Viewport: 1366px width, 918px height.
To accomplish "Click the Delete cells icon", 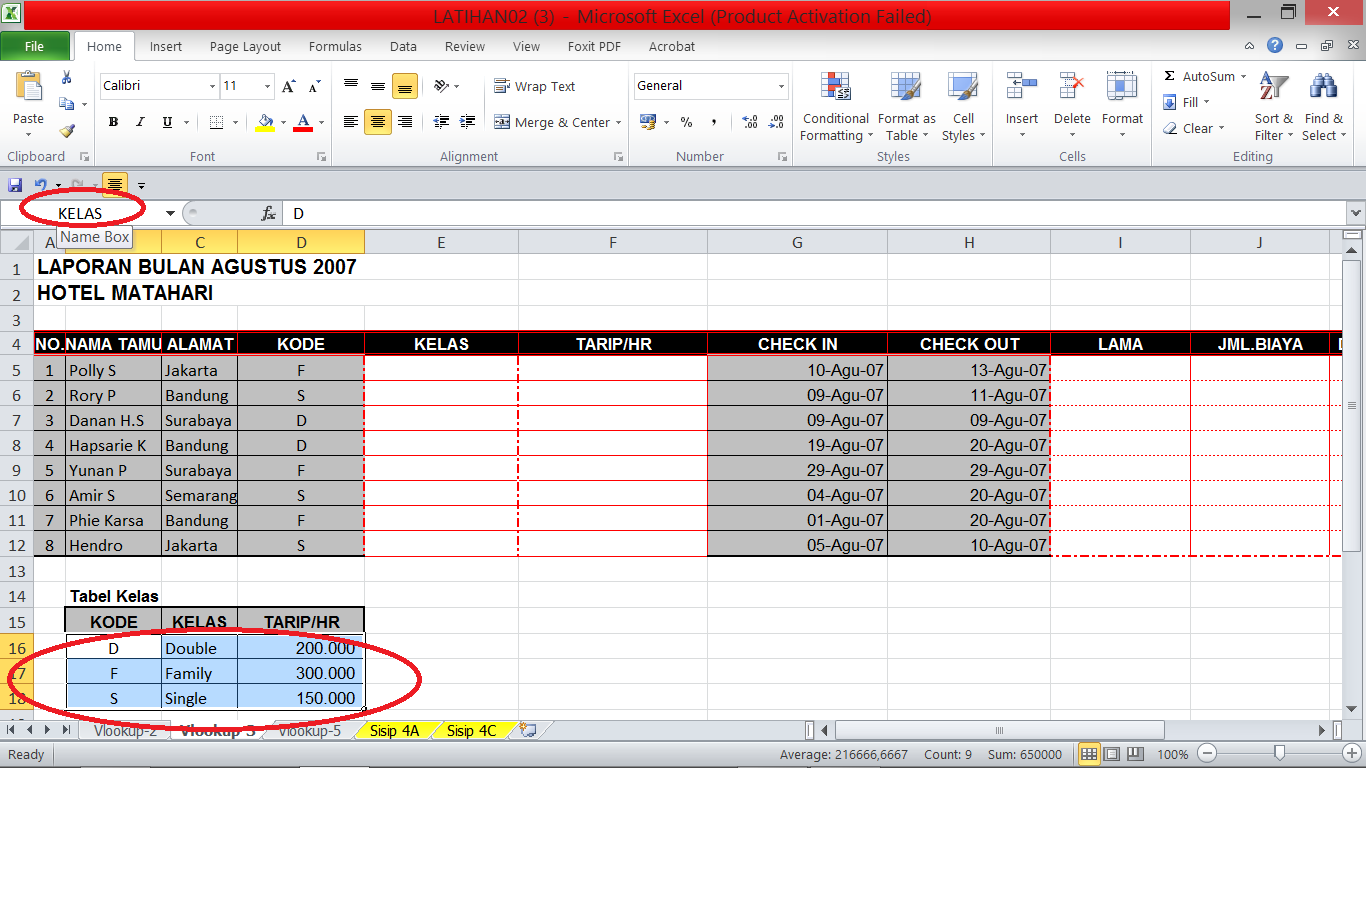I will 1072,87.
